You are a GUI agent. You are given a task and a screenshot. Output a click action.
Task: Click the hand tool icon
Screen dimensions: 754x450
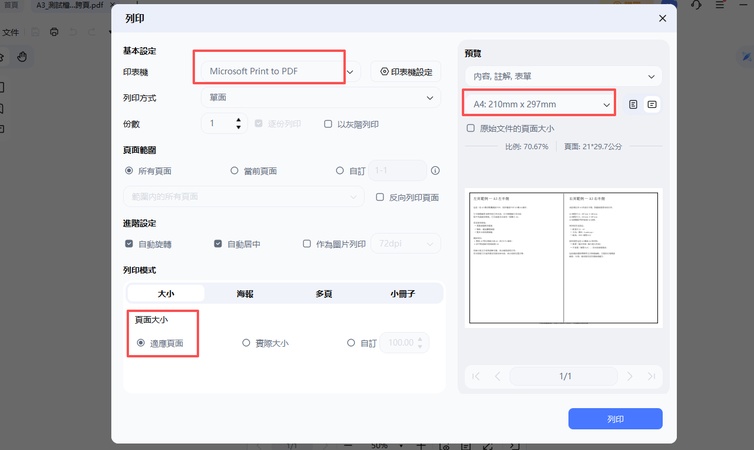click(x=22, y=57)
